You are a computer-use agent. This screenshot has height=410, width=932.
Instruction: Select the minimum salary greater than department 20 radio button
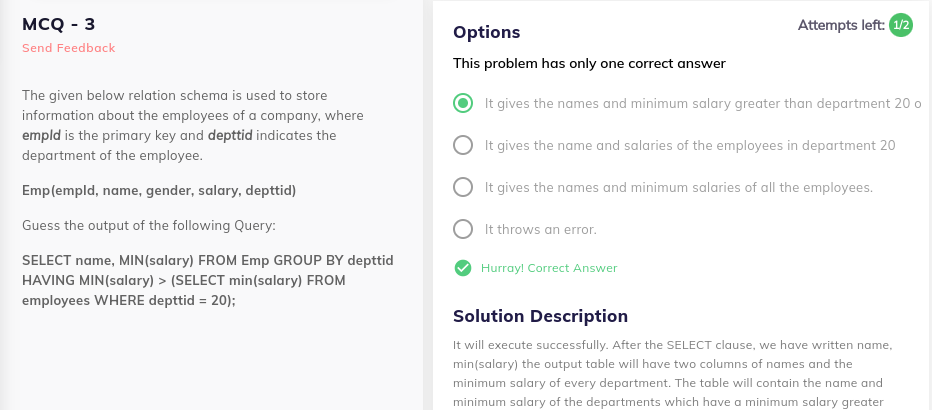click(463, 103)
